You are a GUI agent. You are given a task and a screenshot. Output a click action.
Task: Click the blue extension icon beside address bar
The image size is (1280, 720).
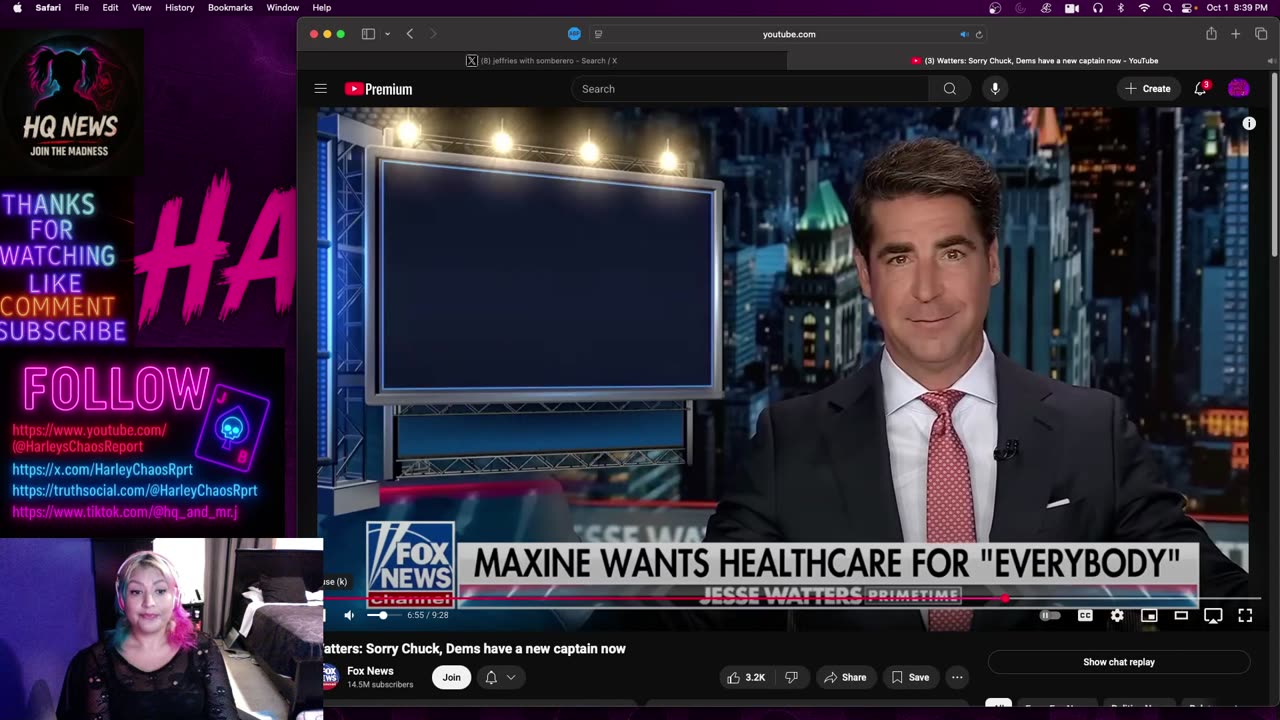coord(574,34)
